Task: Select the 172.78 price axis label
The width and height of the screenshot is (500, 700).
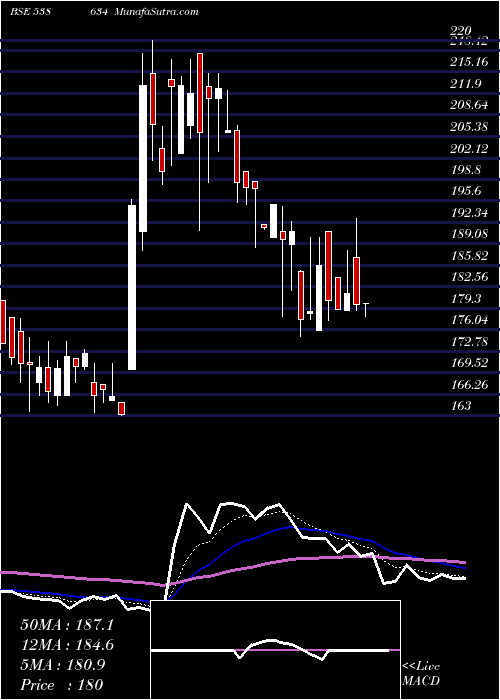Action: pos(469,342)
